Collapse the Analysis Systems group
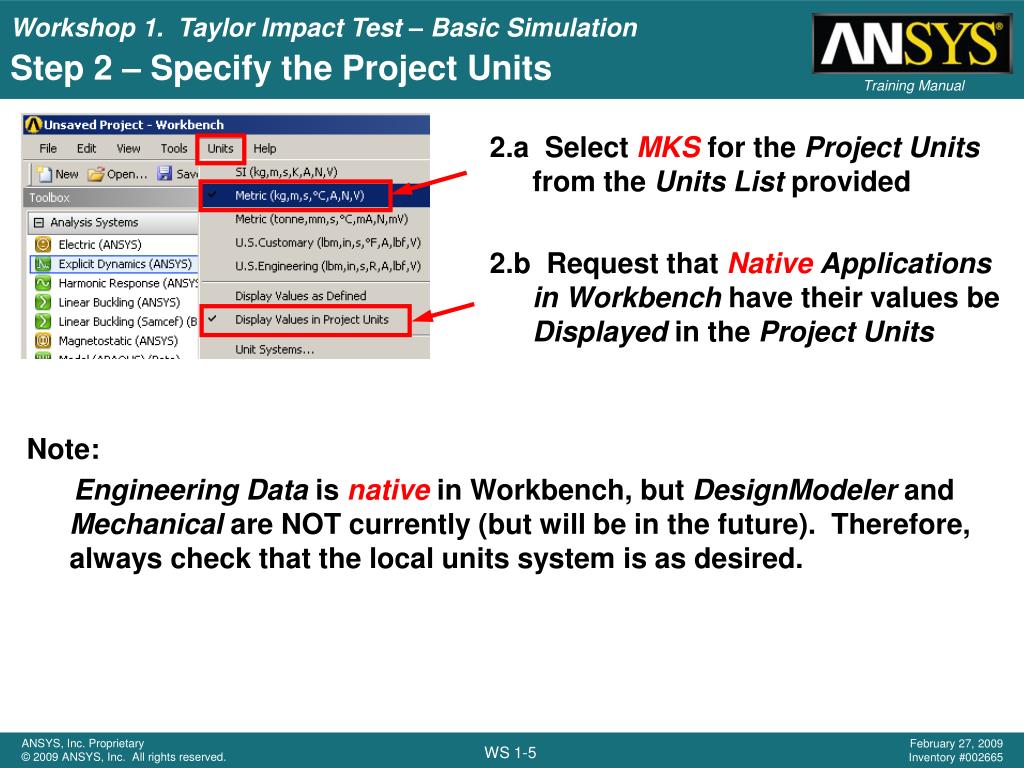This screenshot has width=1024, height=768. point(39,222)
